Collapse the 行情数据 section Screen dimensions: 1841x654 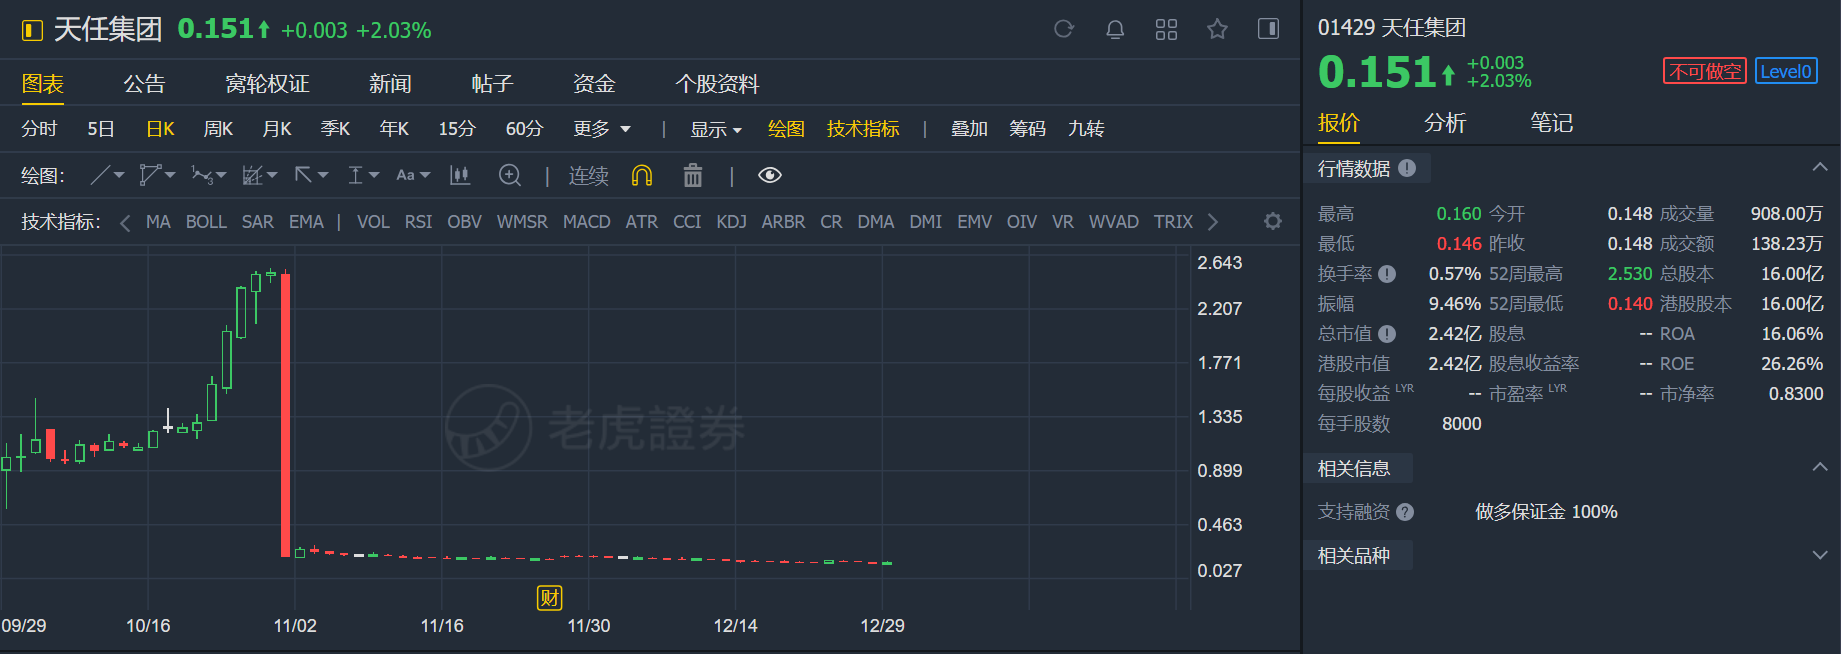1819,167
